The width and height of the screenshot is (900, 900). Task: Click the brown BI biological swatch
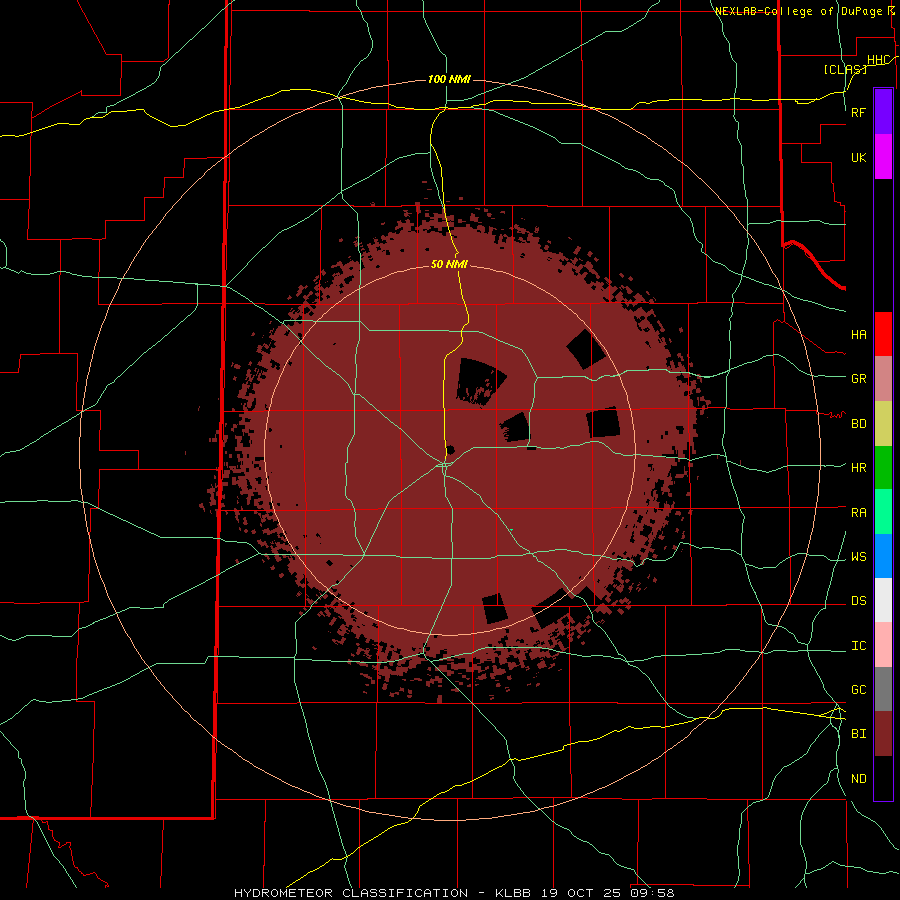(883, 734)
